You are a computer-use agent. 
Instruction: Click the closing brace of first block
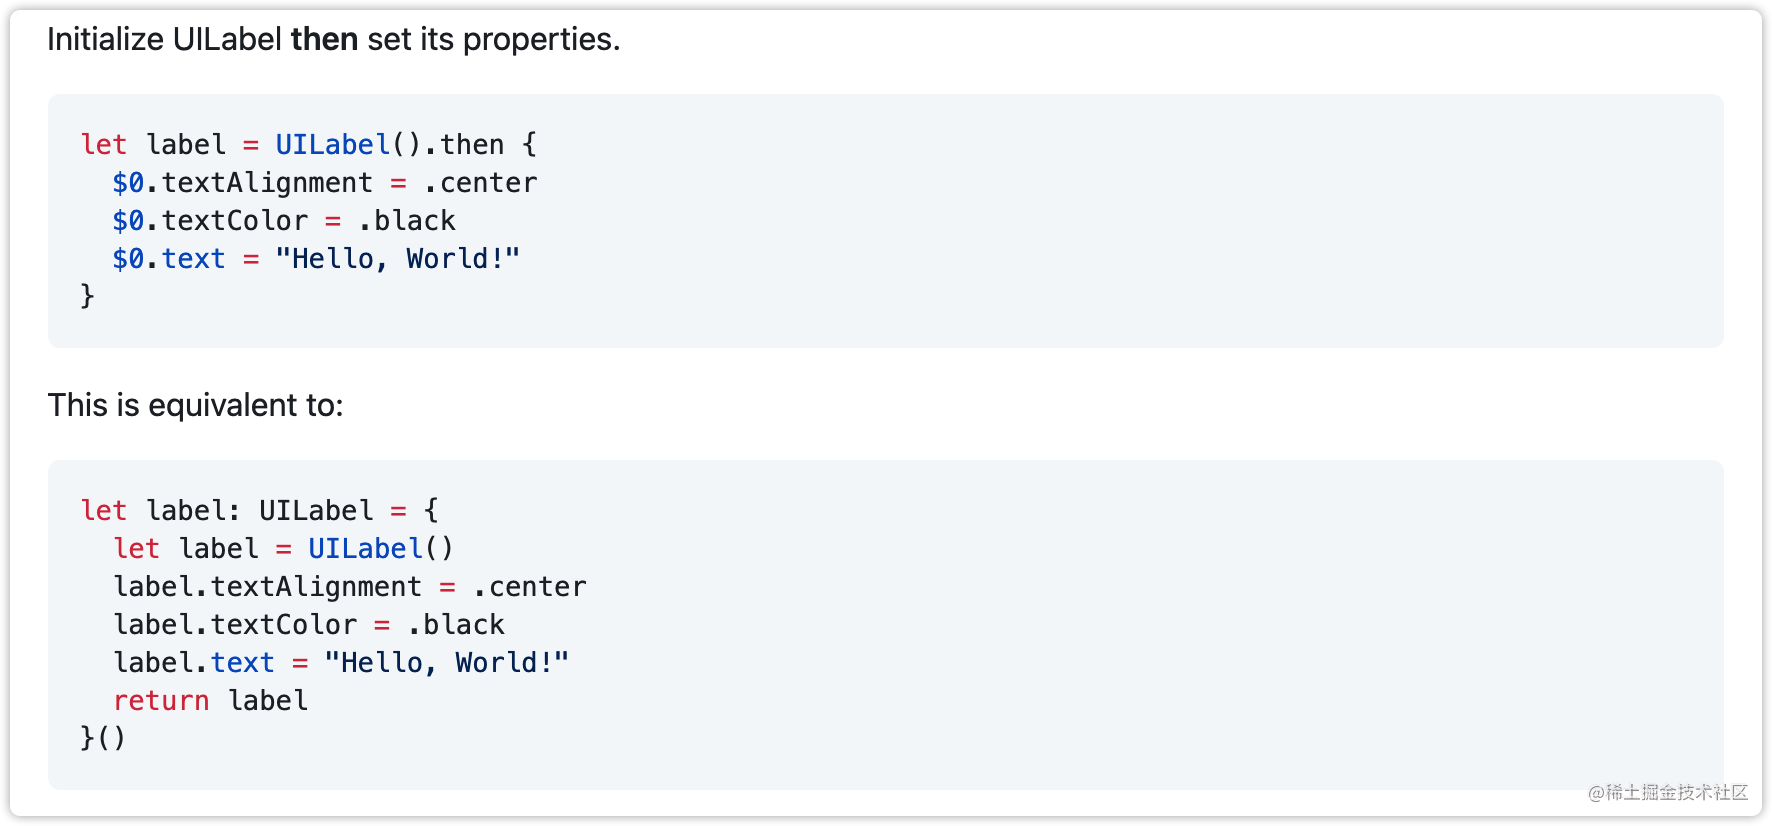click(x=87, y=296)
